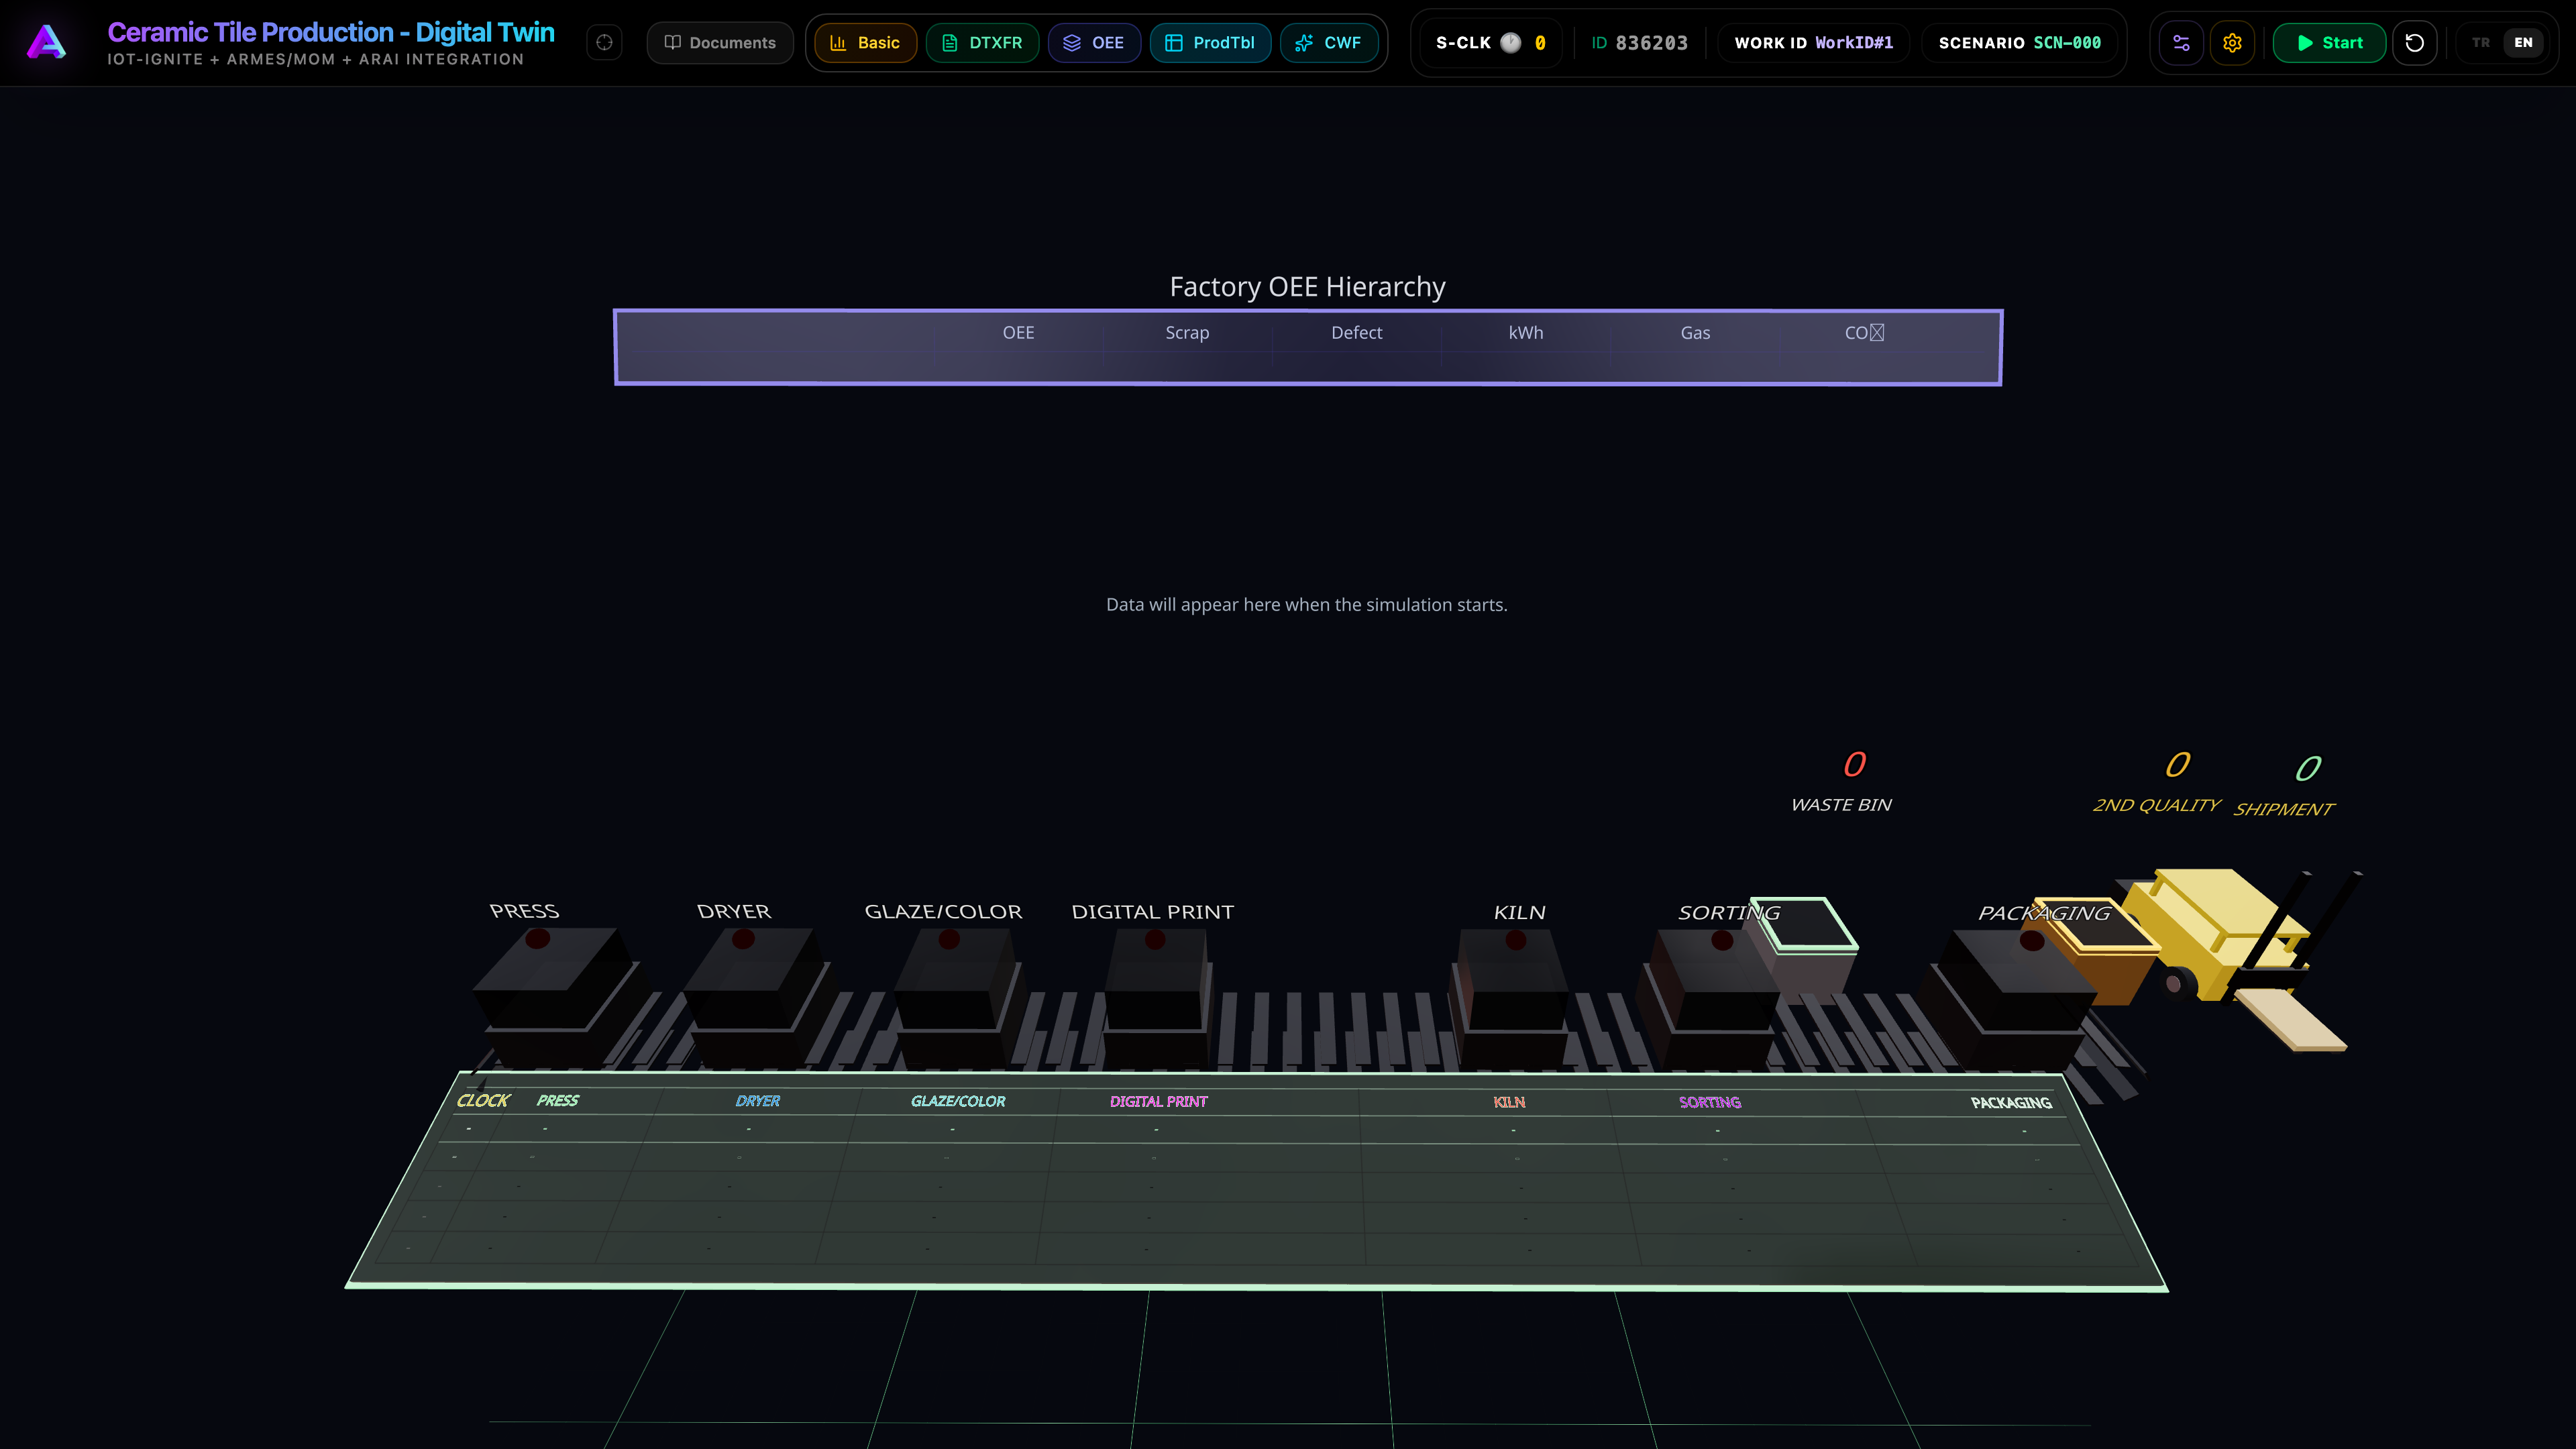Click the red status light on KILN
Image resolution: width=2576 pixels, height=1449 pixels.
1515,939
